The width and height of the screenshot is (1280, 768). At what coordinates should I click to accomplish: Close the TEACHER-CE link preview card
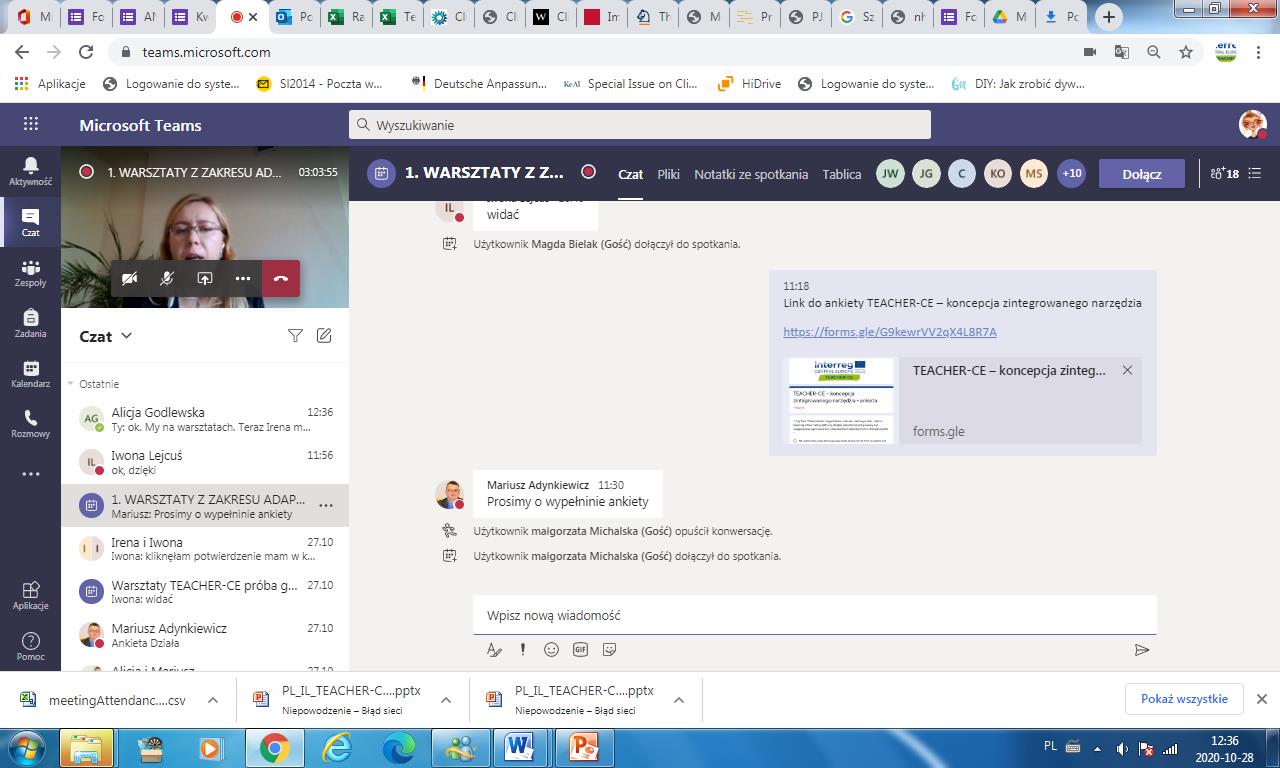click(1127, 370)
